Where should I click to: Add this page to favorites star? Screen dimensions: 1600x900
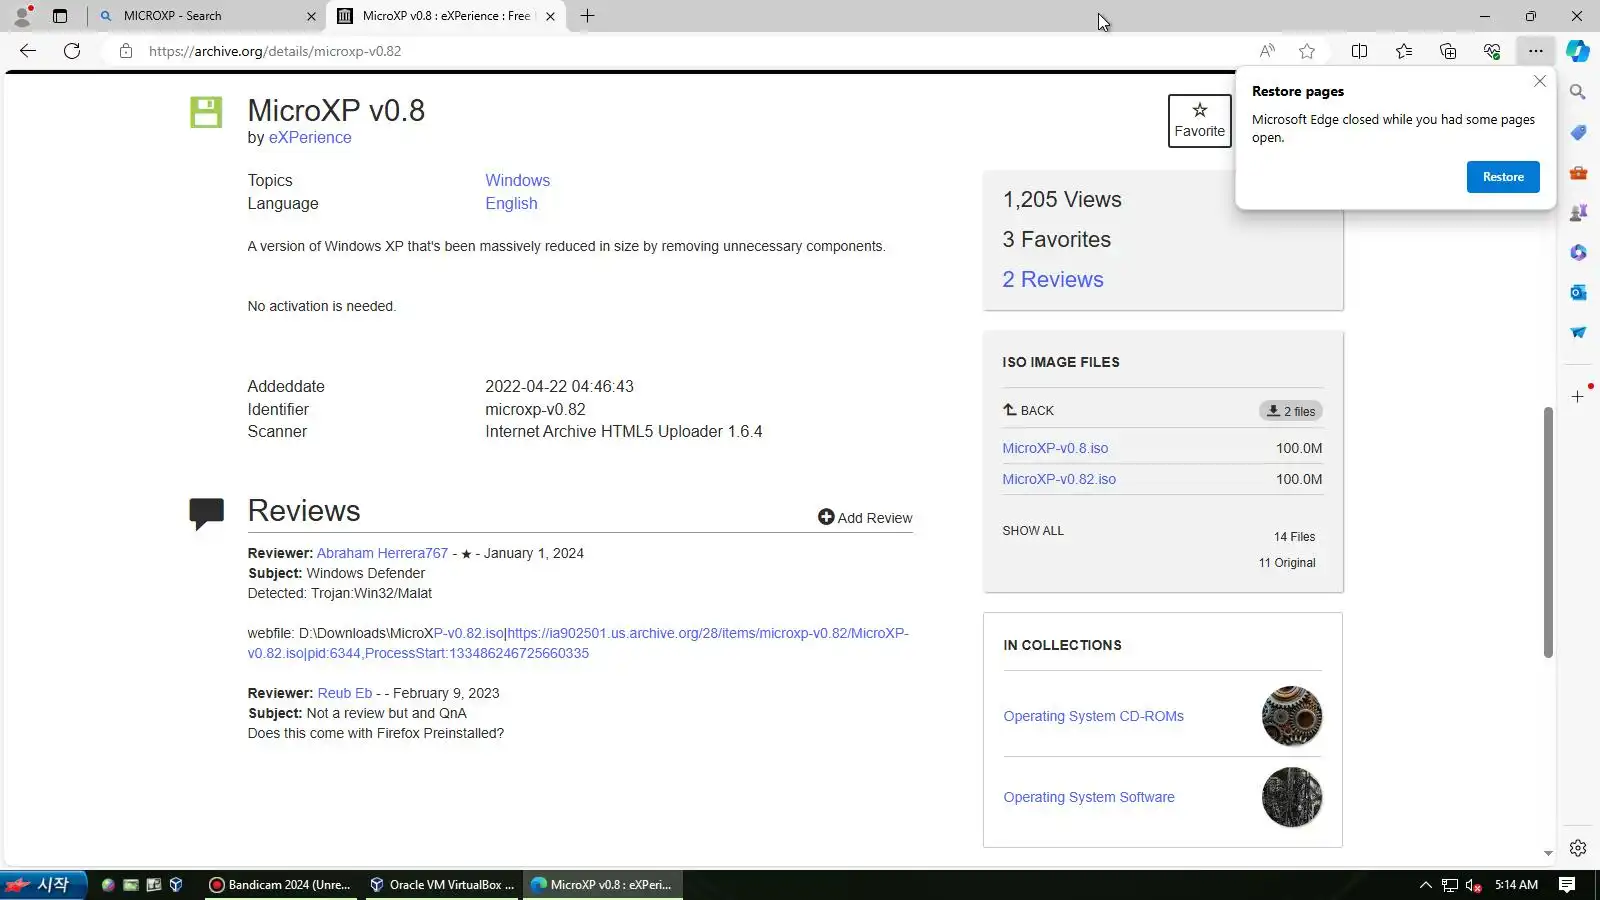pos(1307,51)
